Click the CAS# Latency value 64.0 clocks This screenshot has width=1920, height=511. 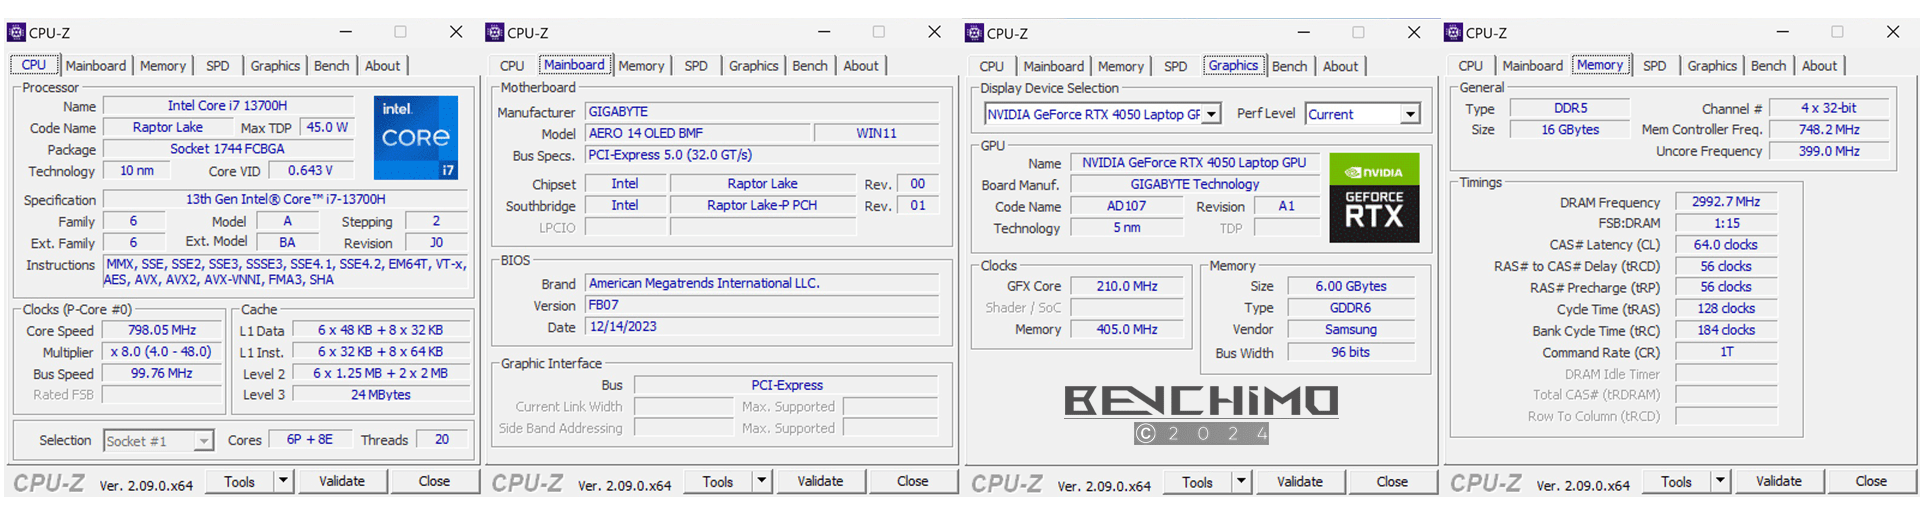click(1726, 245)
